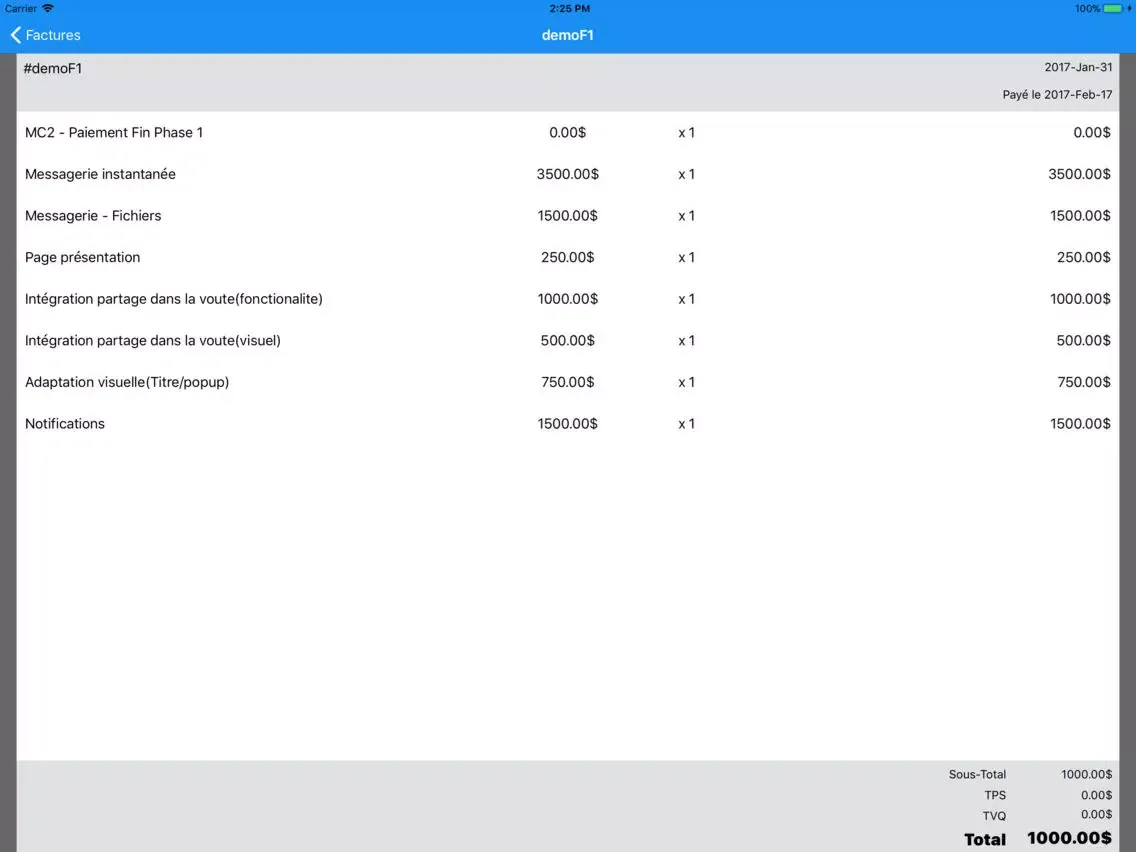Tap the 2:25 PM status bar clock

(569, 9)
